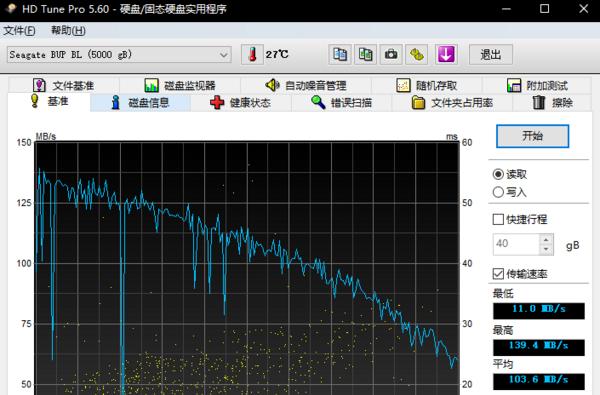The image size is (600, 395).
Task: Click the 开始 start button
Action: pos(532,136)
